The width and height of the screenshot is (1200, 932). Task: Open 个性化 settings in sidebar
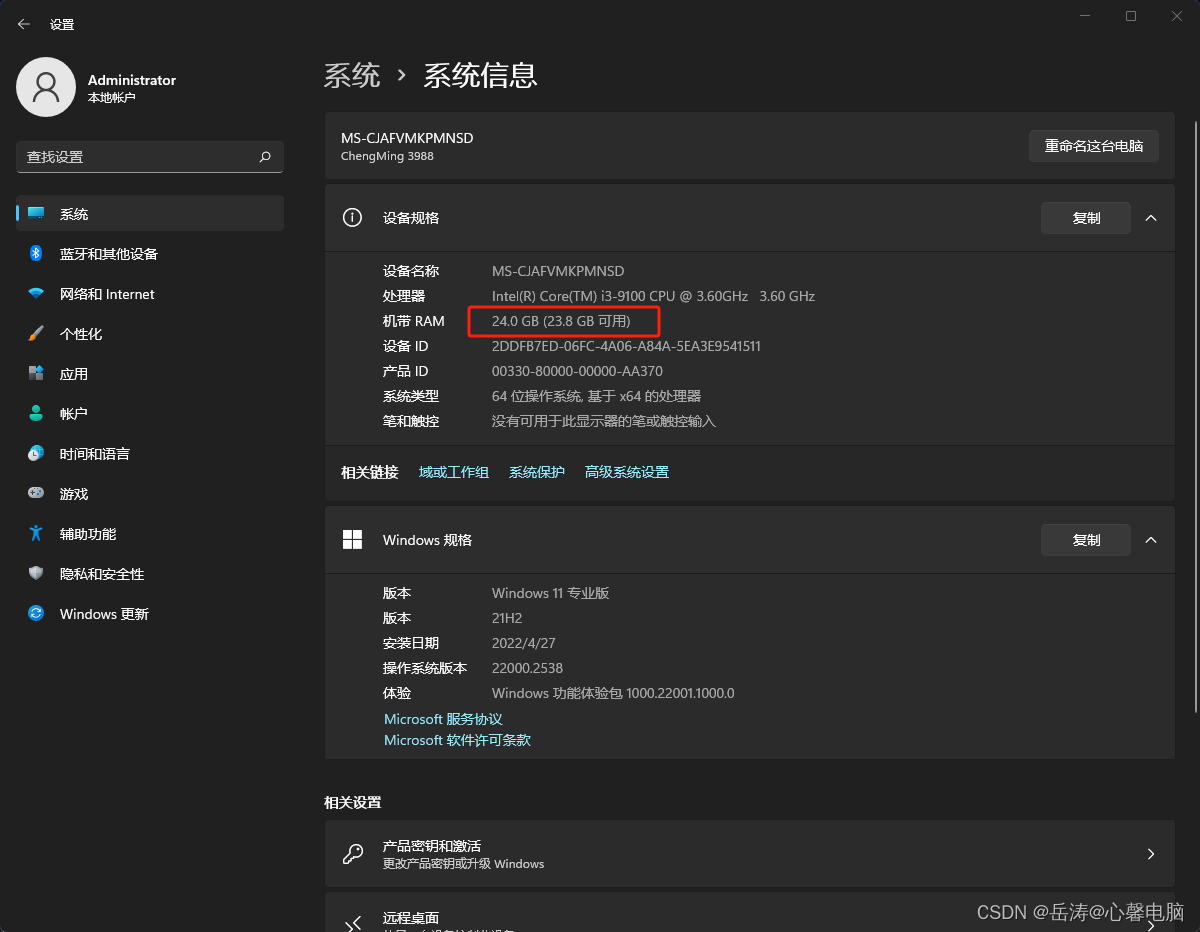coord(150,334)
